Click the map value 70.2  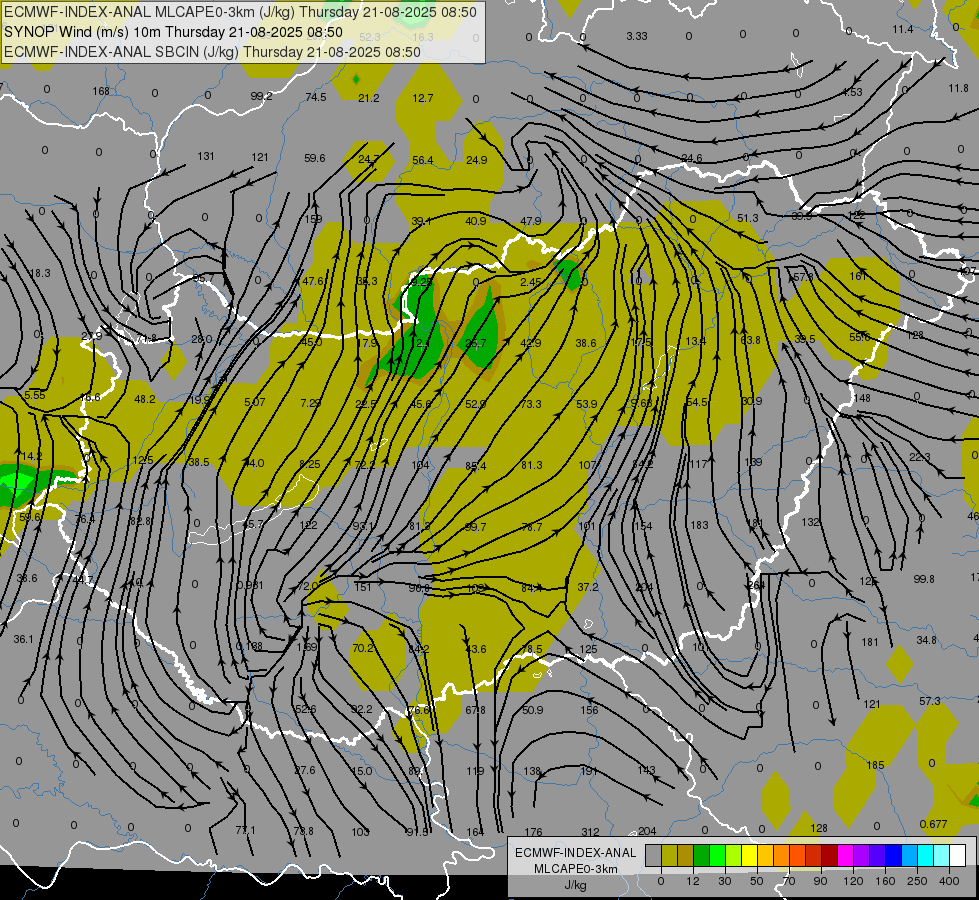click(363, 648)
